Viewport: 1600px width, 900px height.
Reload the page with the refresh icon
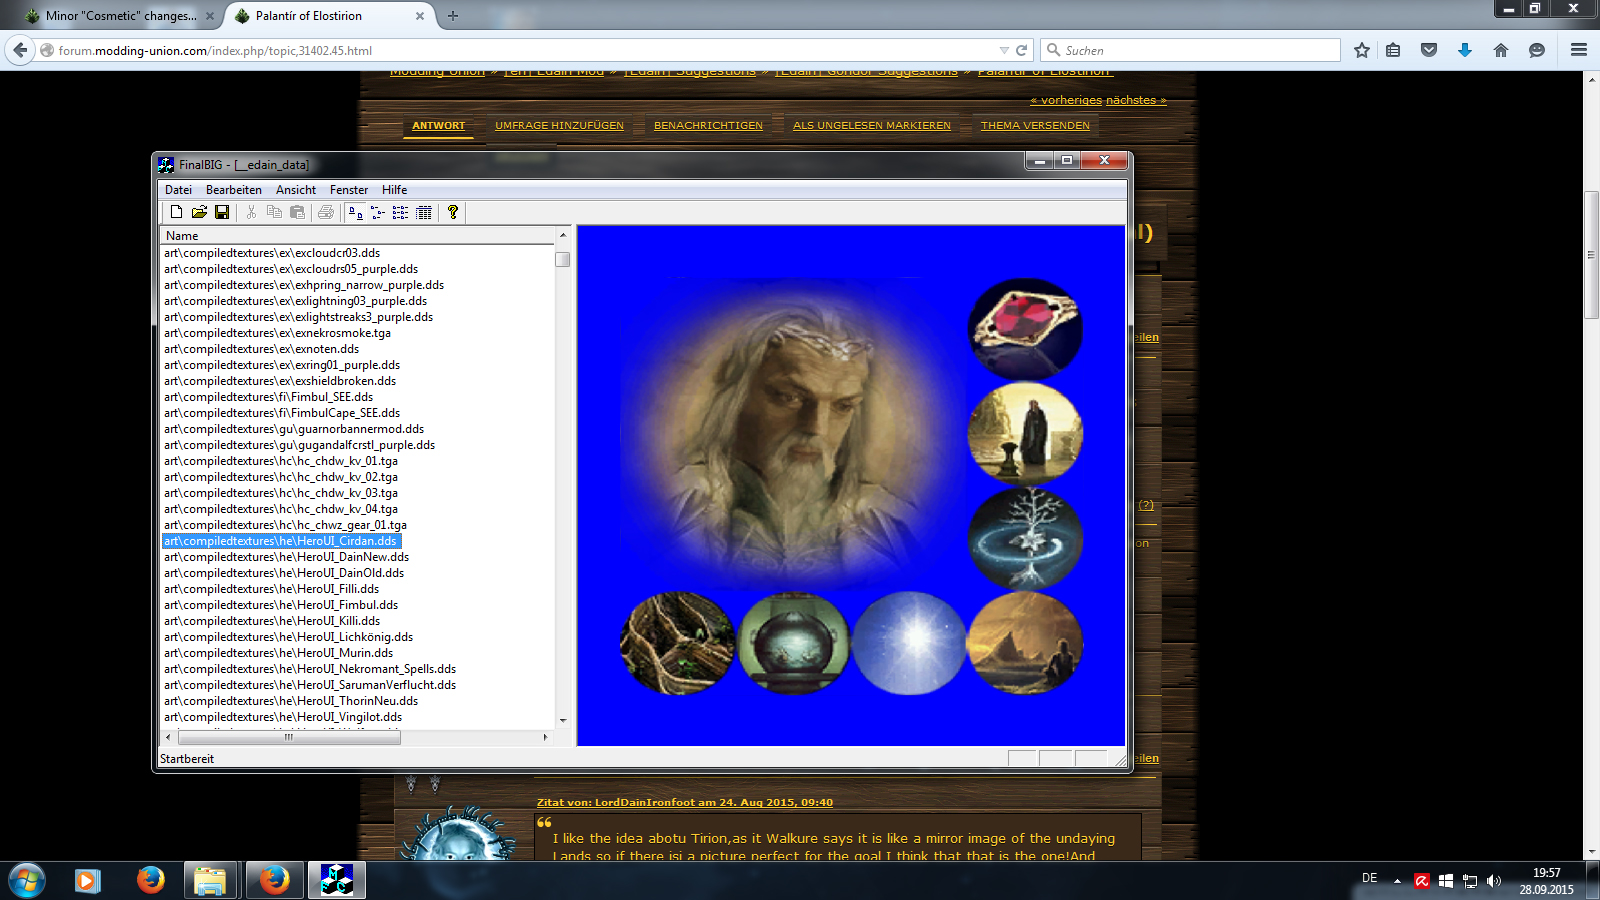pos(1022,50)
